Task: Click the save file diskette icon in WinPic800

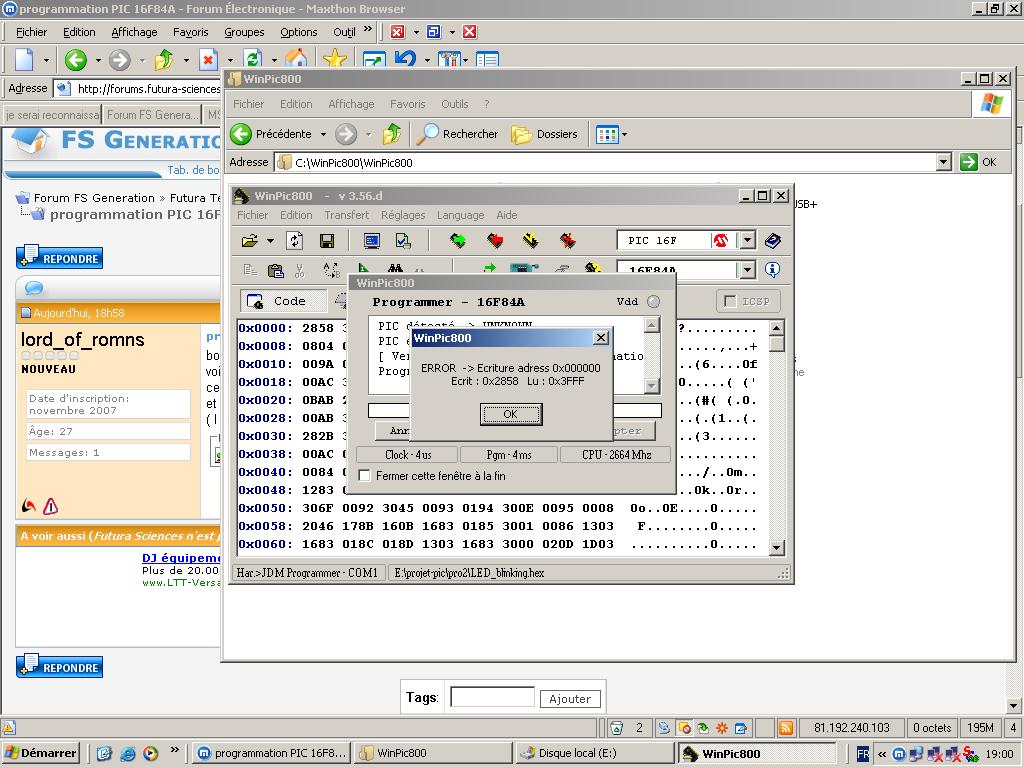Action: click(326, 241)
